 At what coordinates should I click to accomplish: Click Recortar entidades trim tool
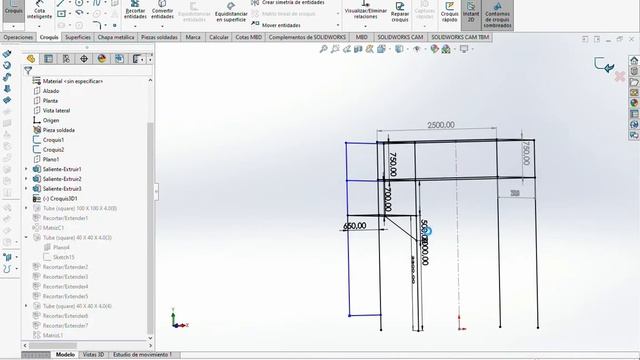coord(135,11)
